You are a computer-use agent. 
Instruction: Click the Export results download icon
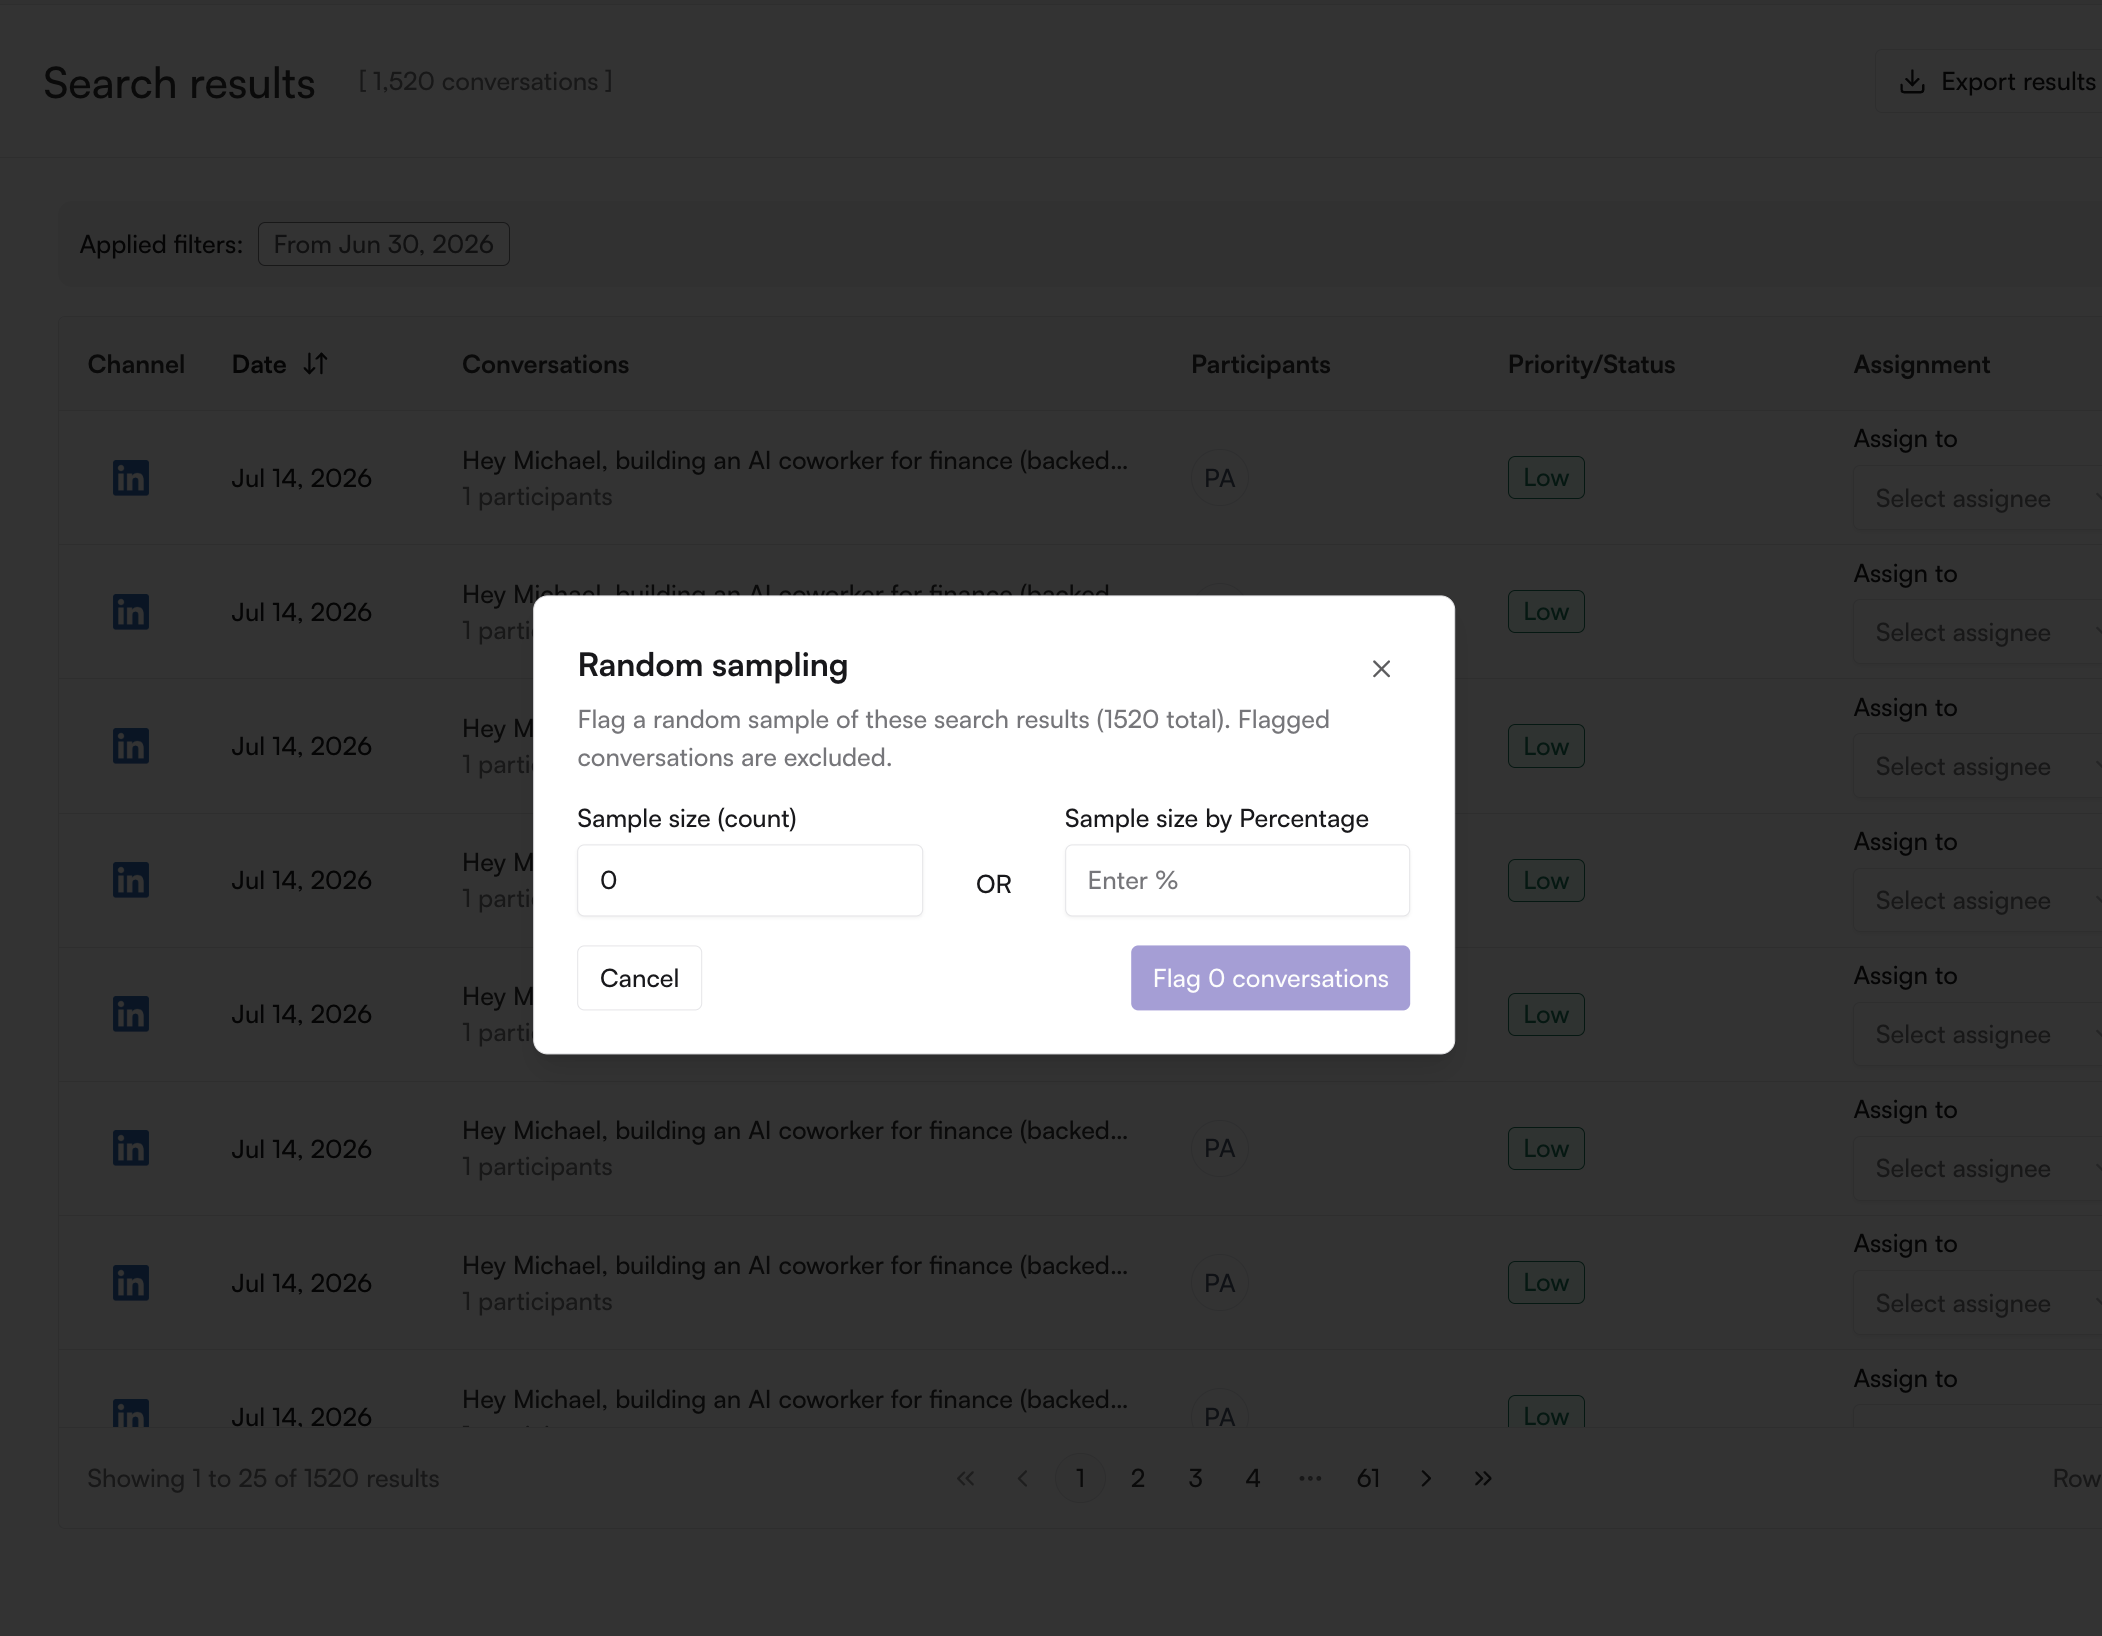click(x=1912, y=82)
